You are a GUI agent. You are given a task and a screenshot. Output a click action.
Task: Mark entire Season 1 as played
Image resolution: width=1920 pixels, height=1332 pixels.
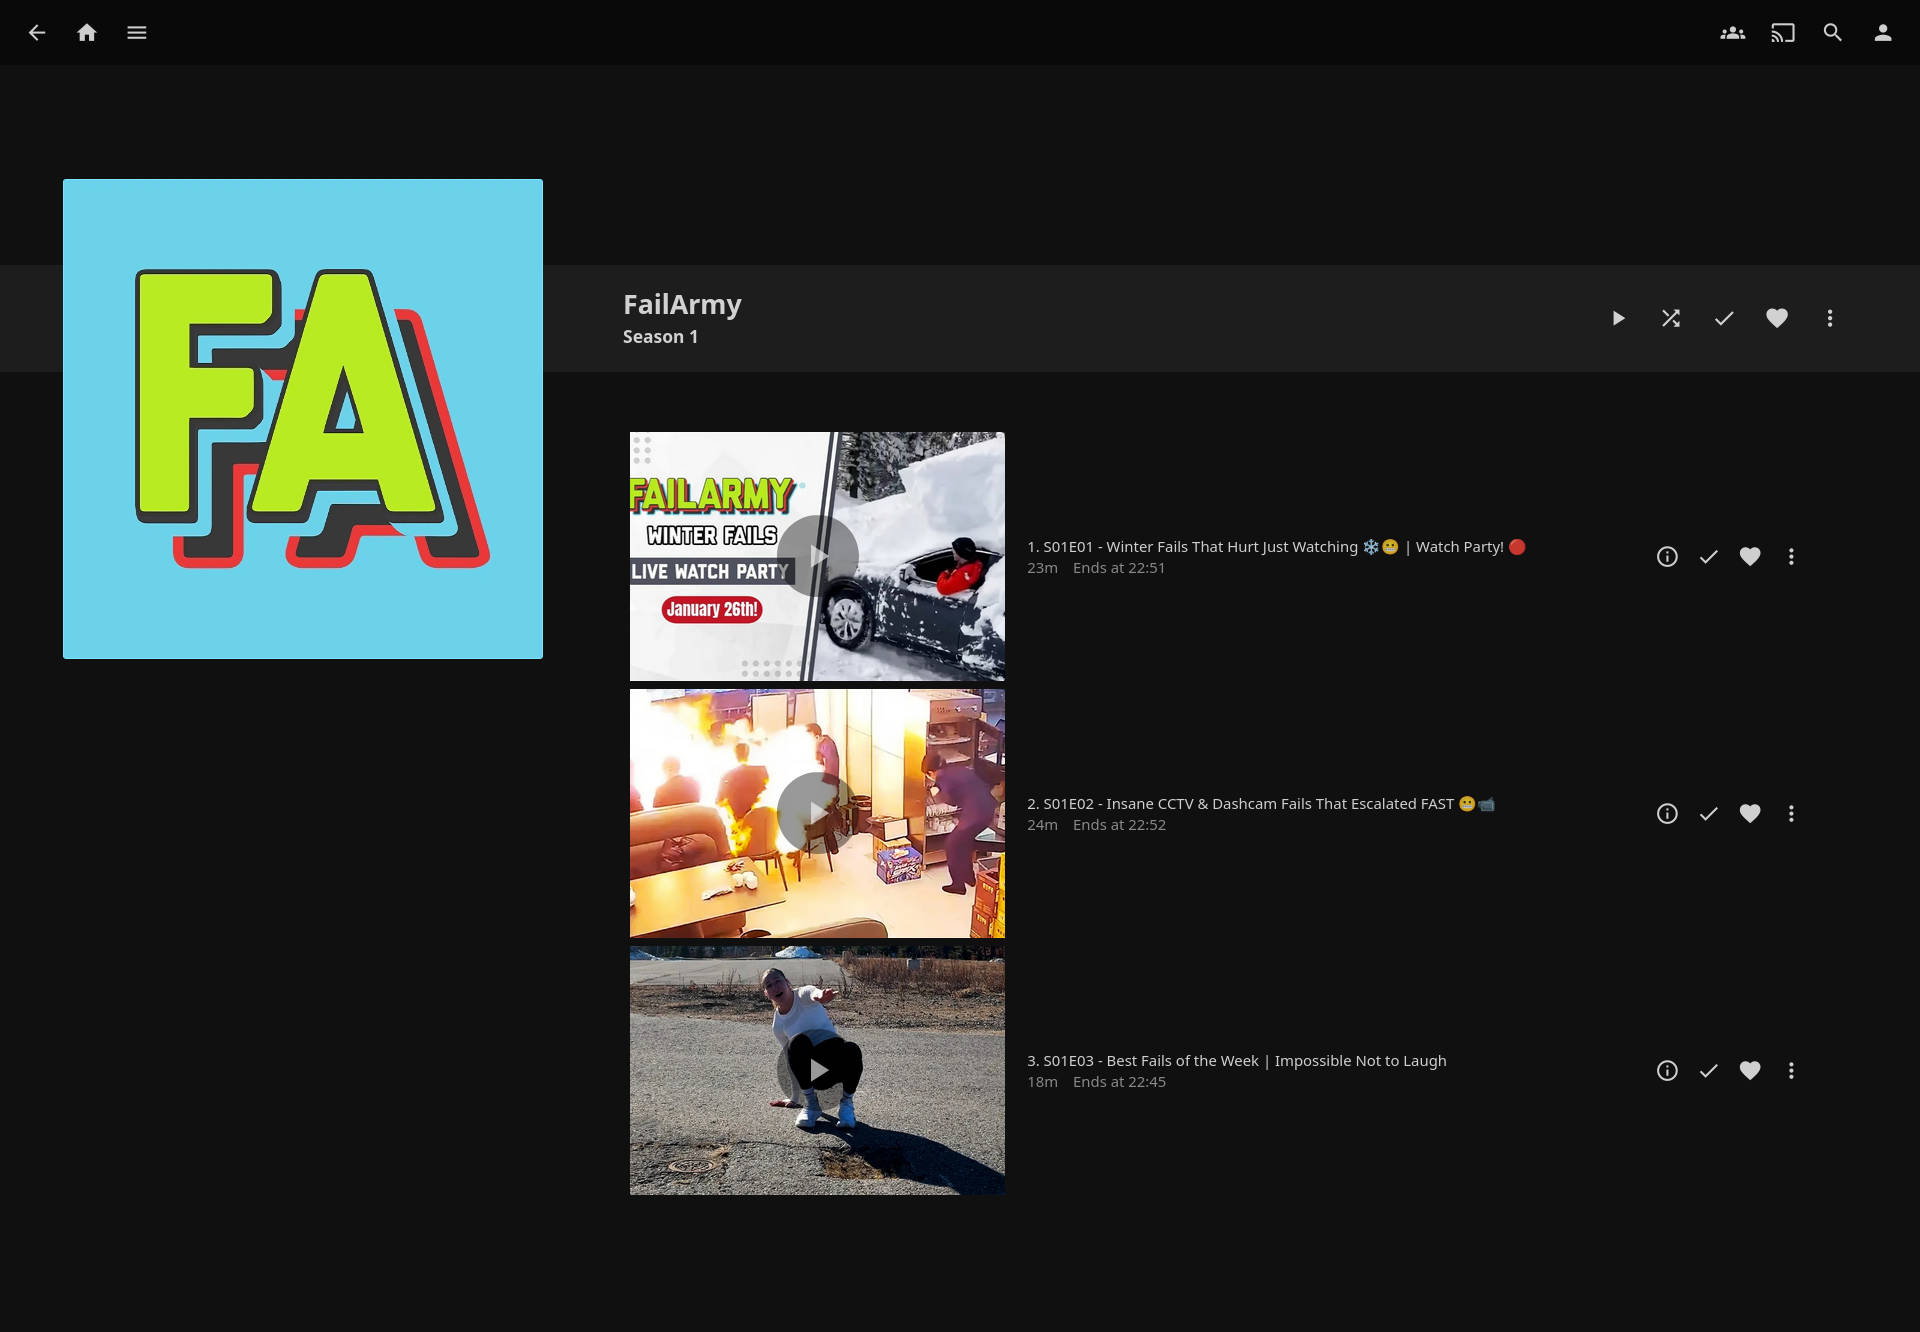(x=1724, y=318)
